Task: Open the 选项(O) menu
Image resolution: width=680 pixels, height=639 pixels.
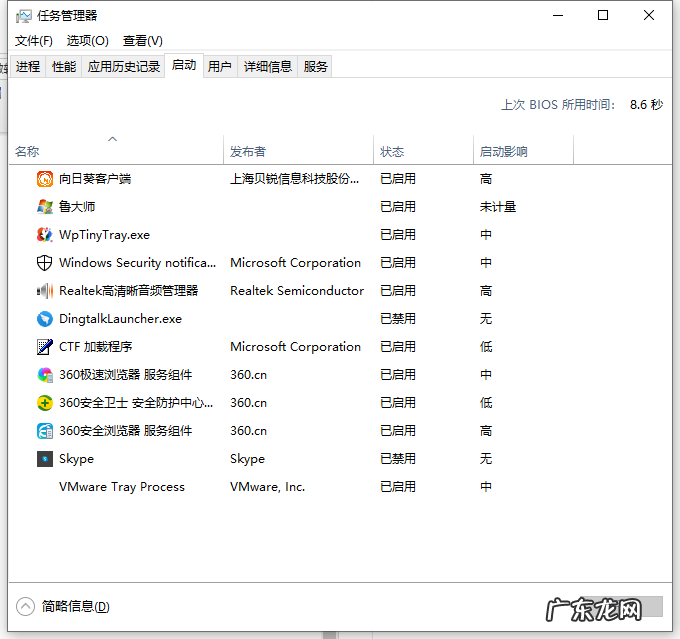Action: (x=88, y=41)
